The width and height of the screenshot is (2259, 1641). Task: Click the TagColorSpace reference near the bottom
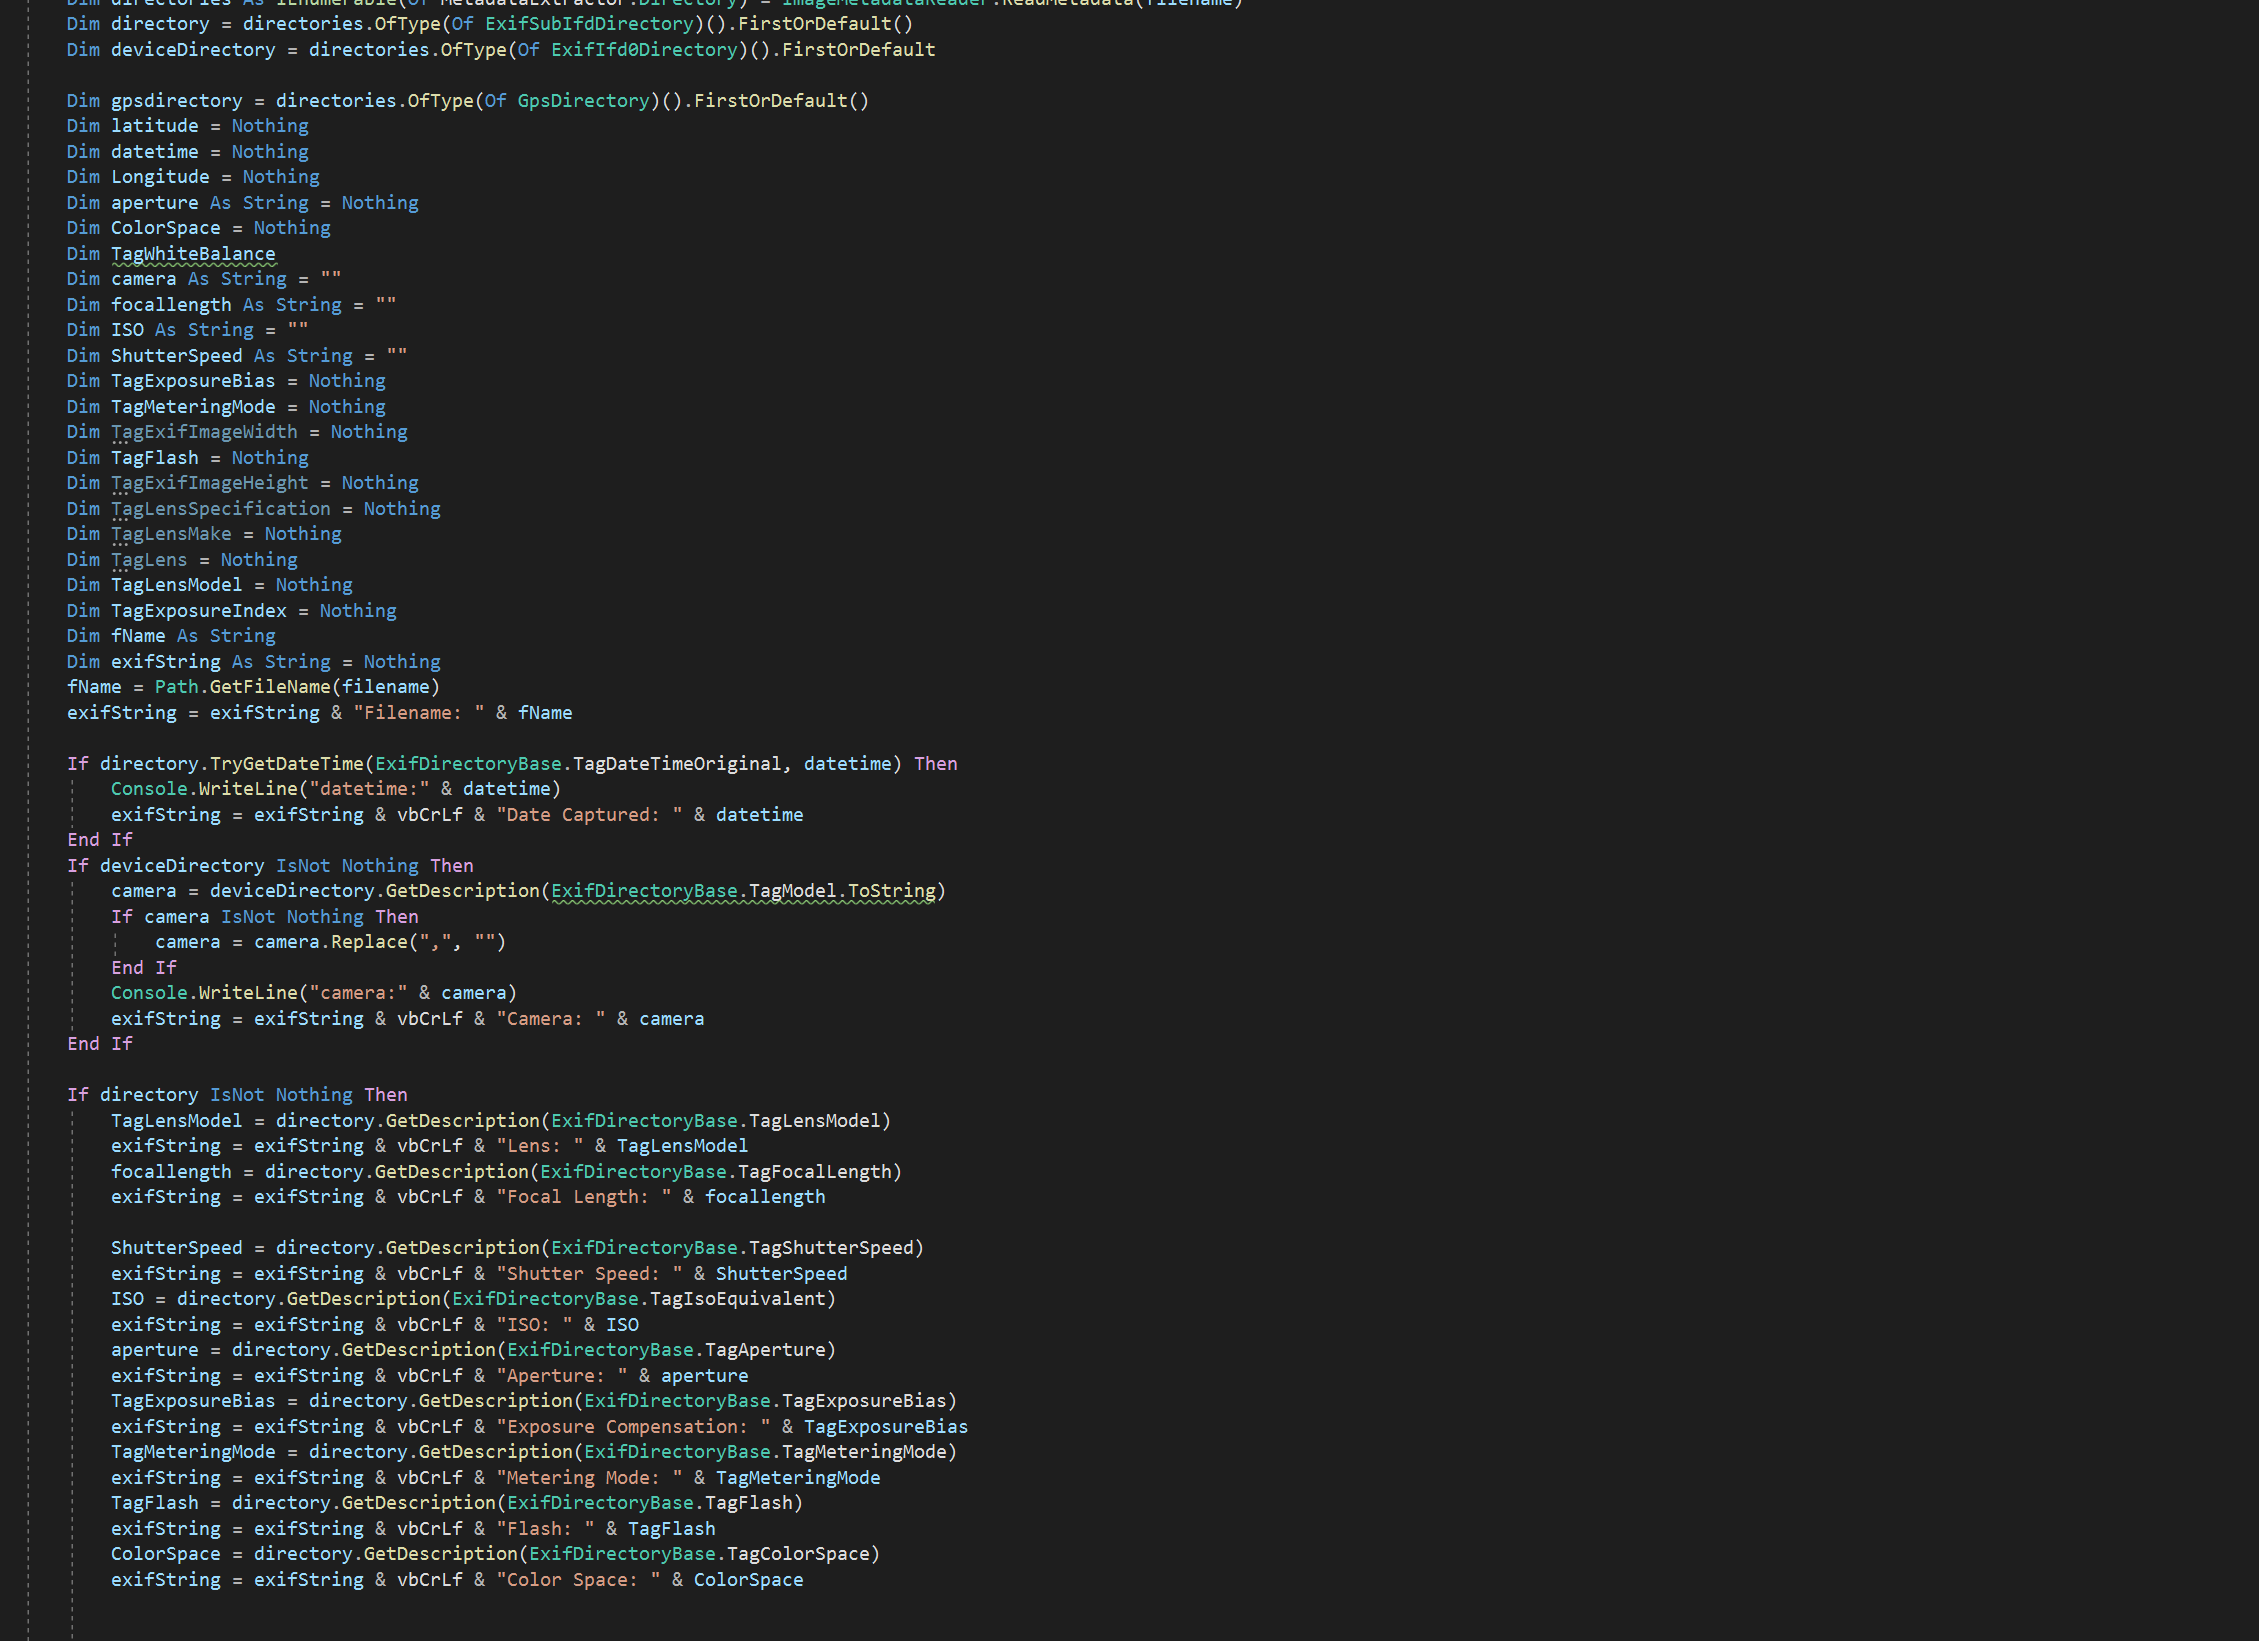800,1553
